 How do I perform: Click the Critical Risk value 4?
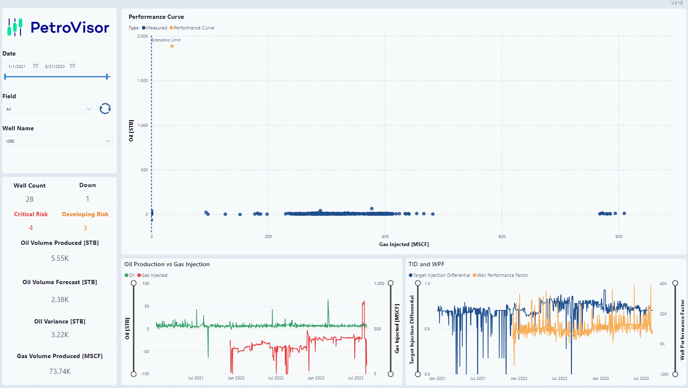(x=31, y=228)
